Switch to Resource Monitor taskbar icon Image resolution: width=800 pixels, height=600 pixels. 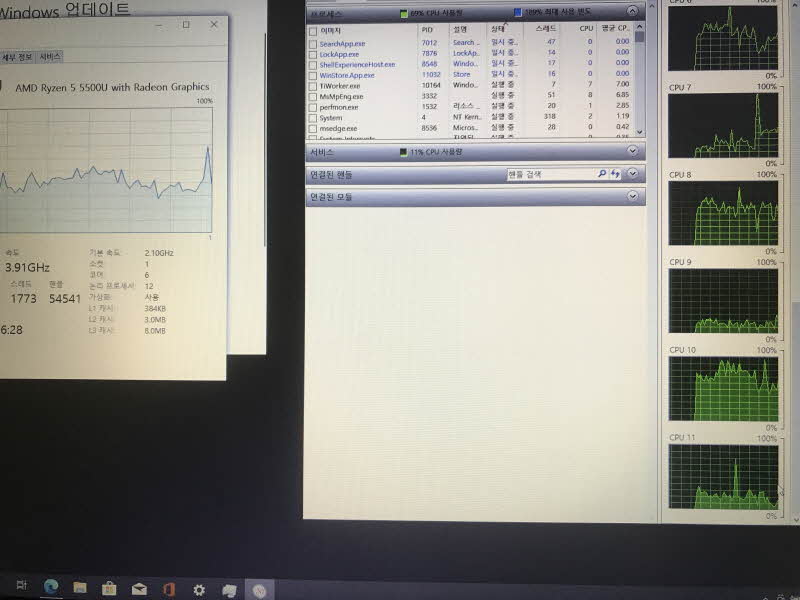(259, 591)
